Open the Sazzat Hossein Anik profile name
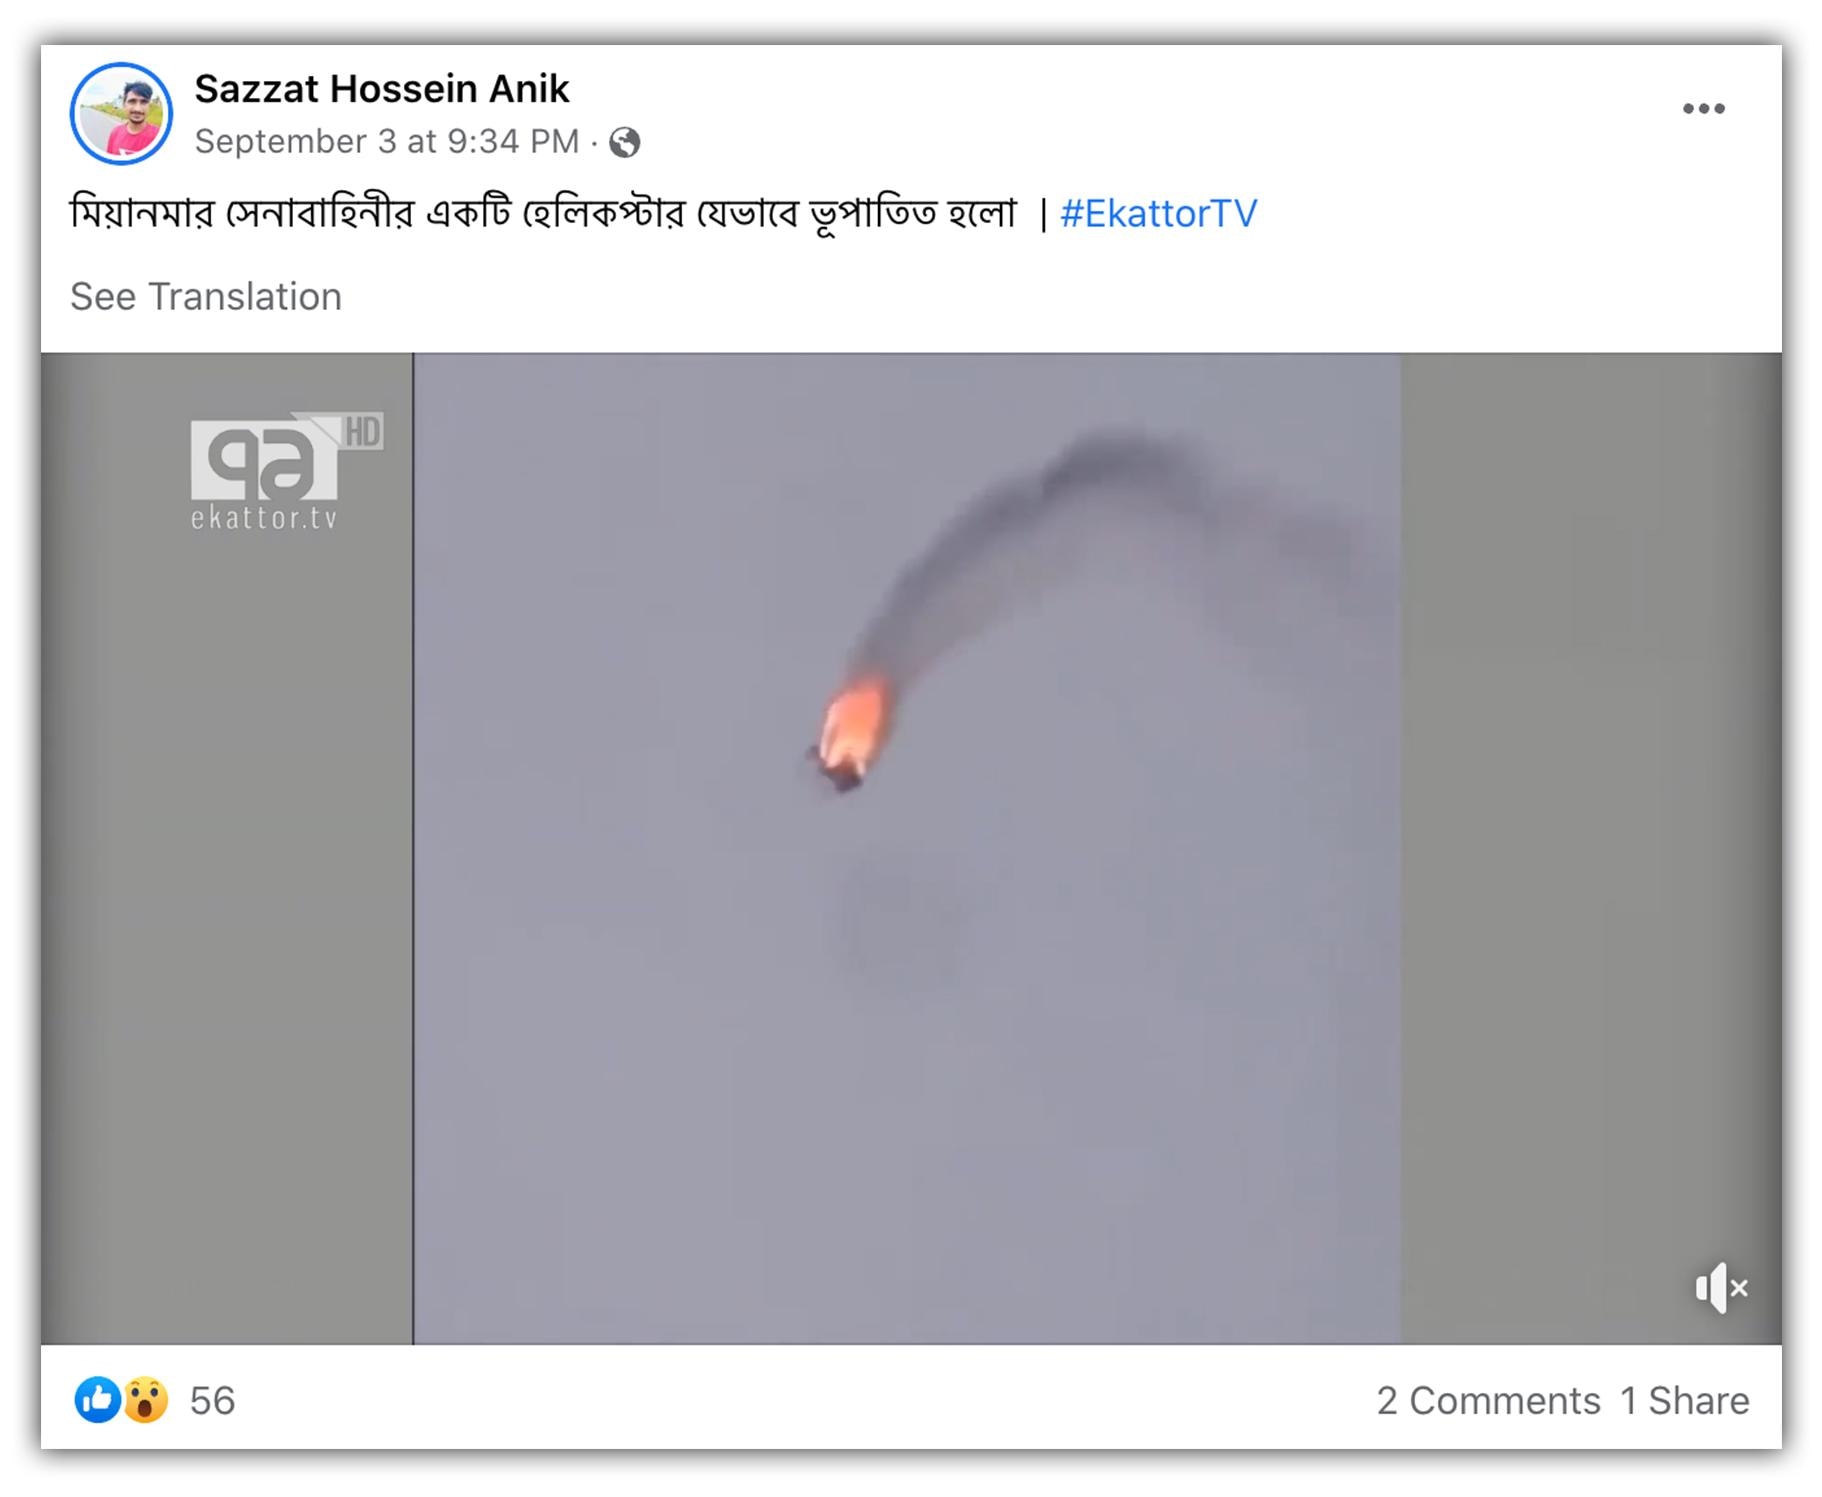The height and width of the screenshot is (1497, 1822). (381, 89)
